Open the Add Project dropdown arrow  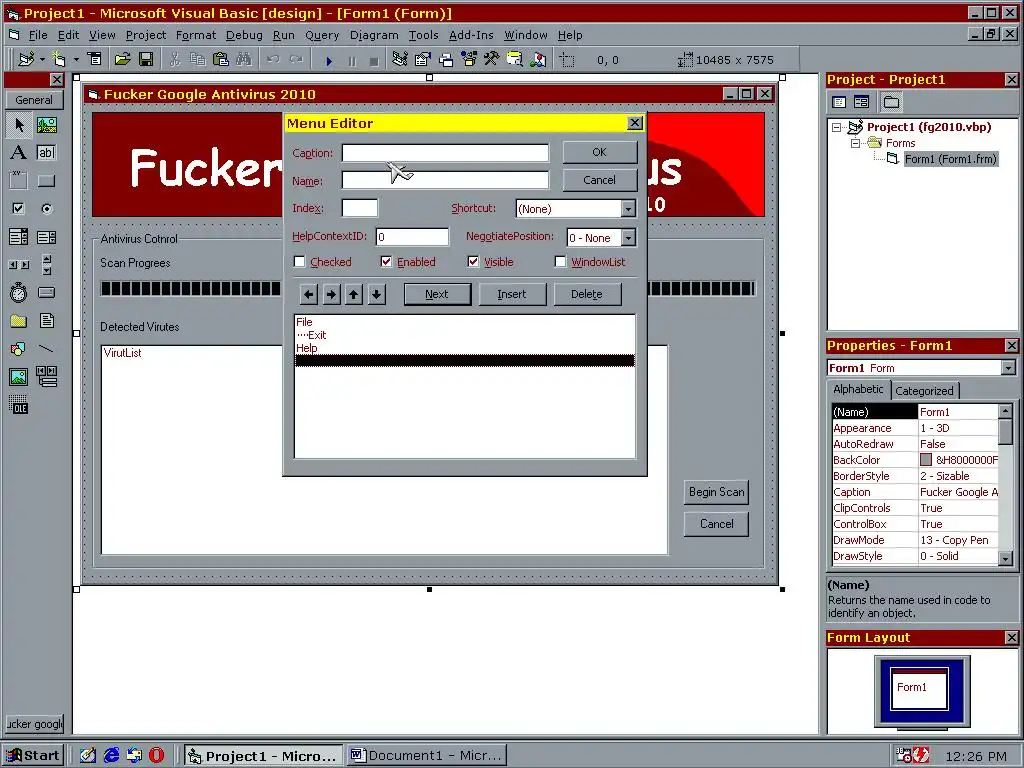coord(42,59)
